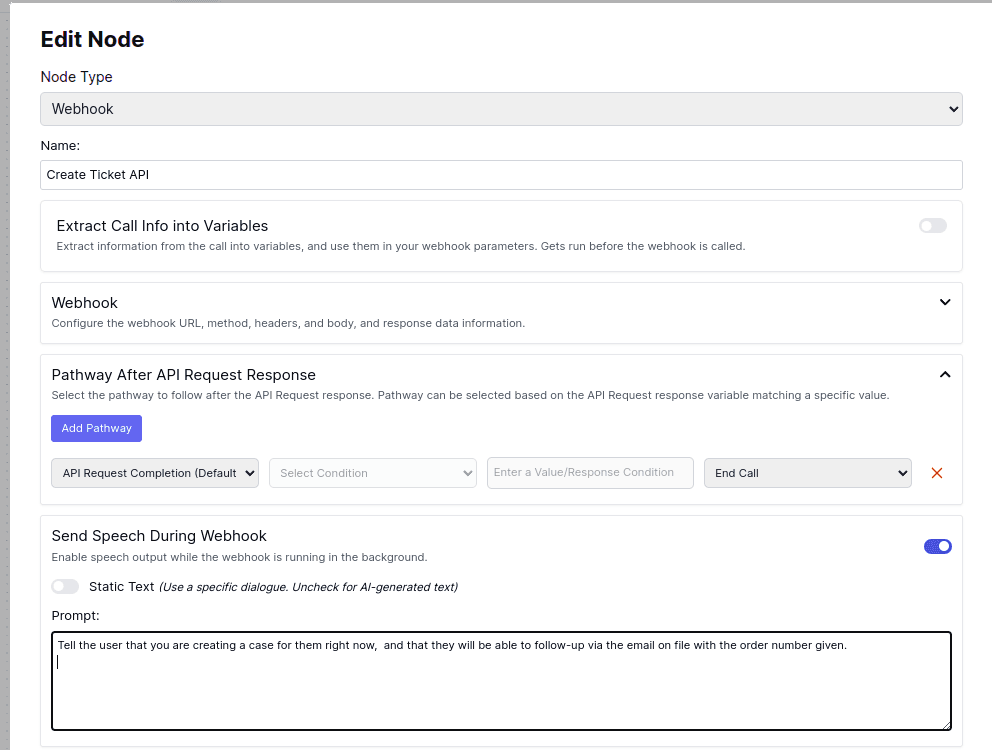Focus the Name field containing Create Ticket API

click(501, 175)
